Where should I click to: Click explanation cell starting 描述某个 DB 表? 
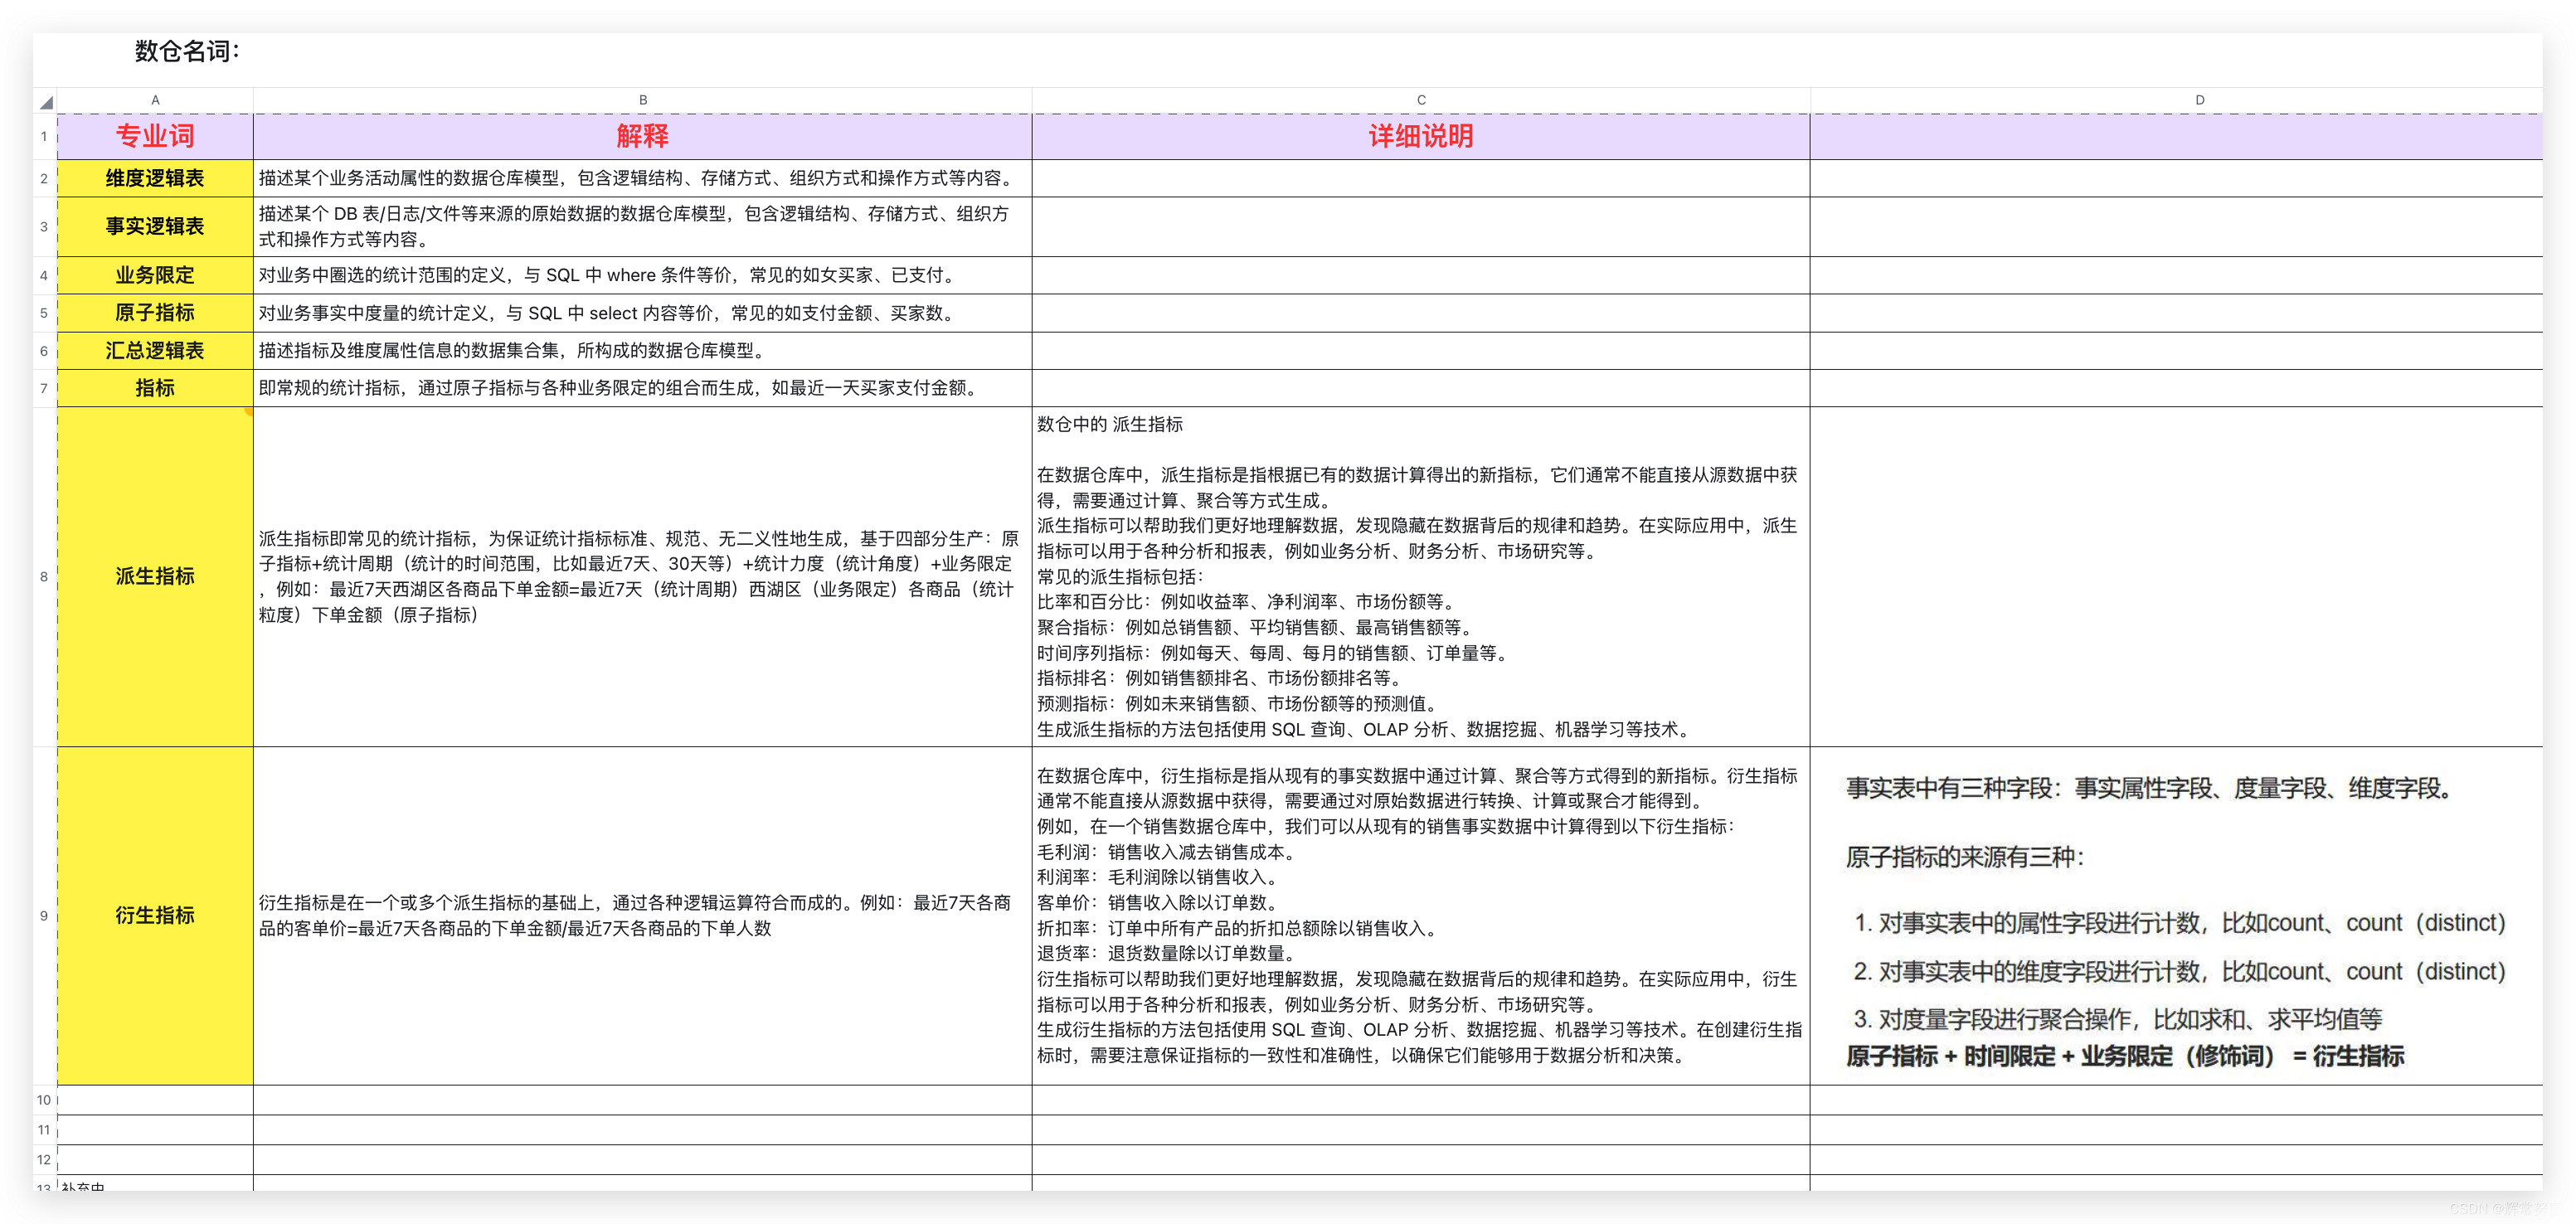coord(643,226)
